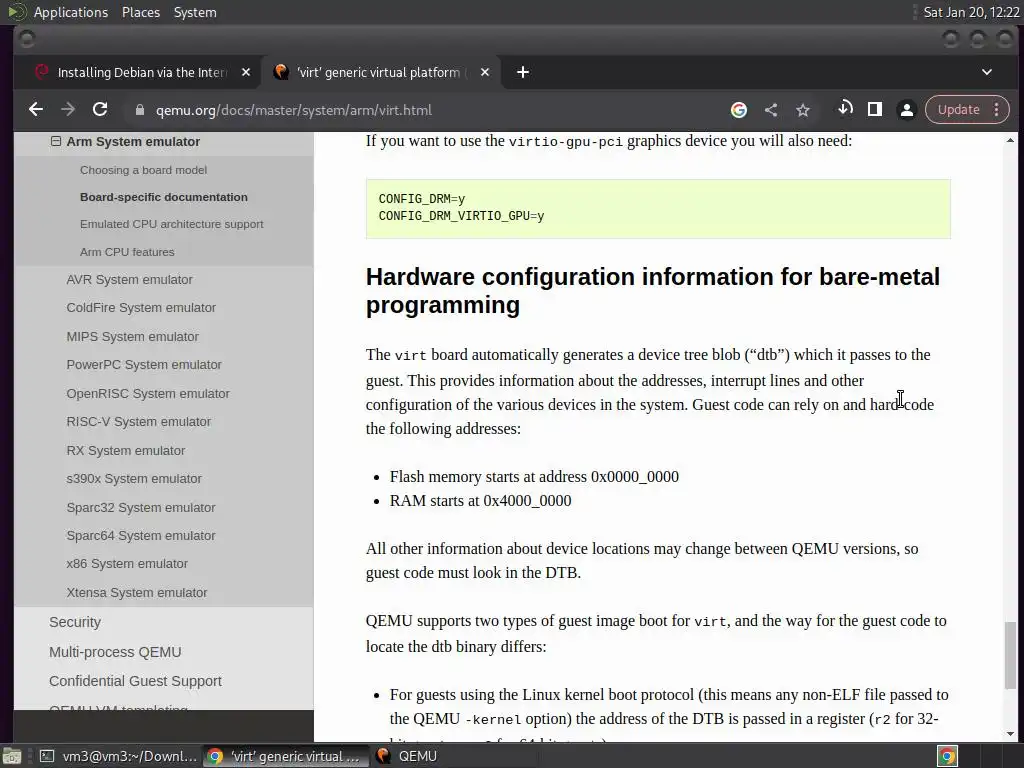Go forward to the next page
Image resolution: width=1024 pixels, height=768 pixels.
tap(68, 110)
